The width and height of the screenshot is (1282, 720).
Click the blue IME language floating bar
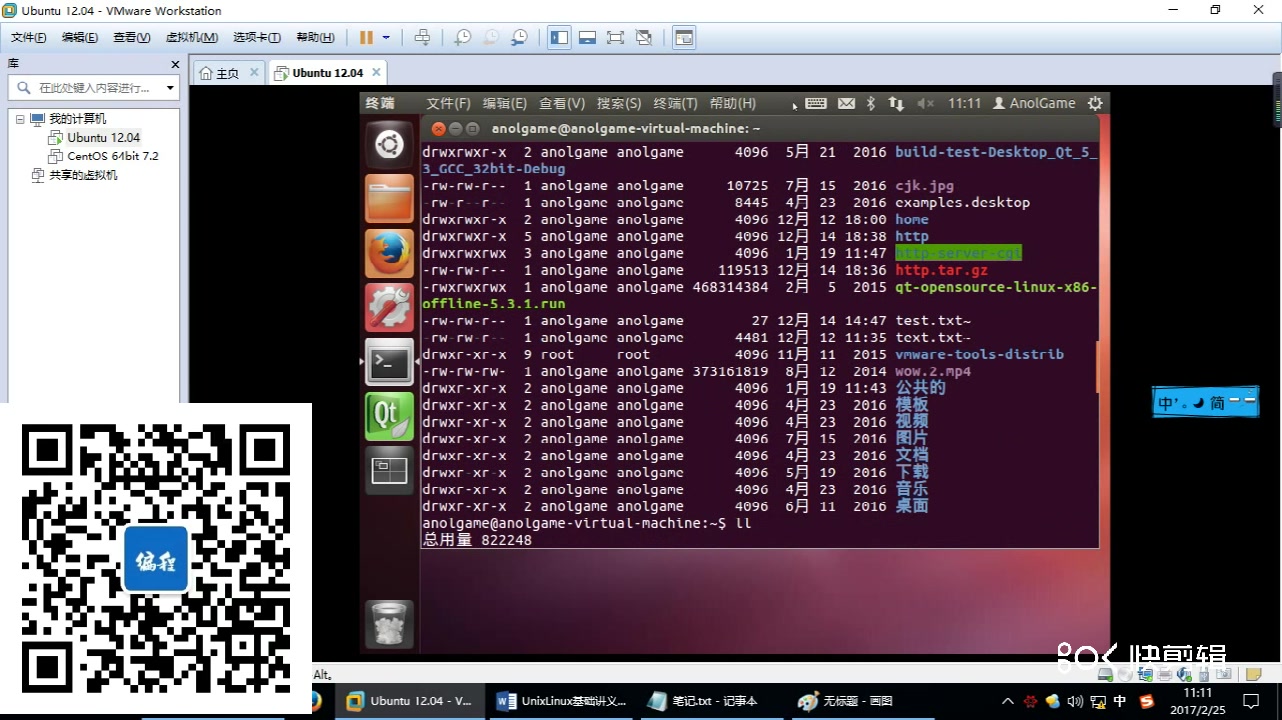pos(1205,403)
